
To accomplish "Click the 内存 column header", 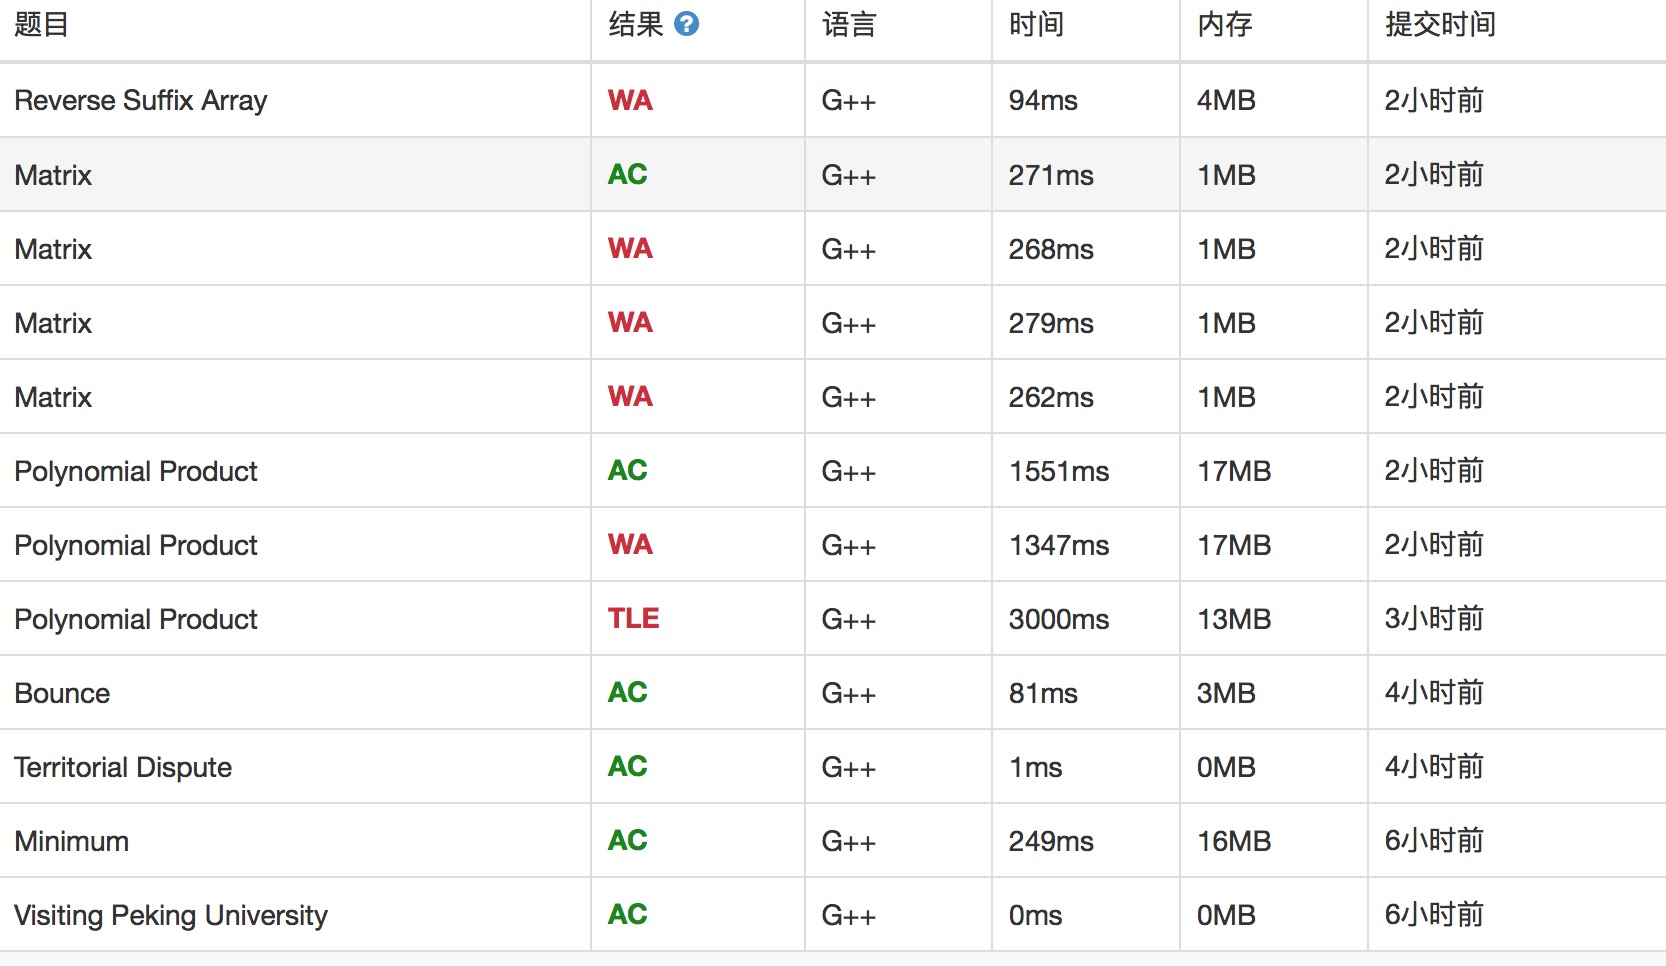I will [x=1225, y=24].
